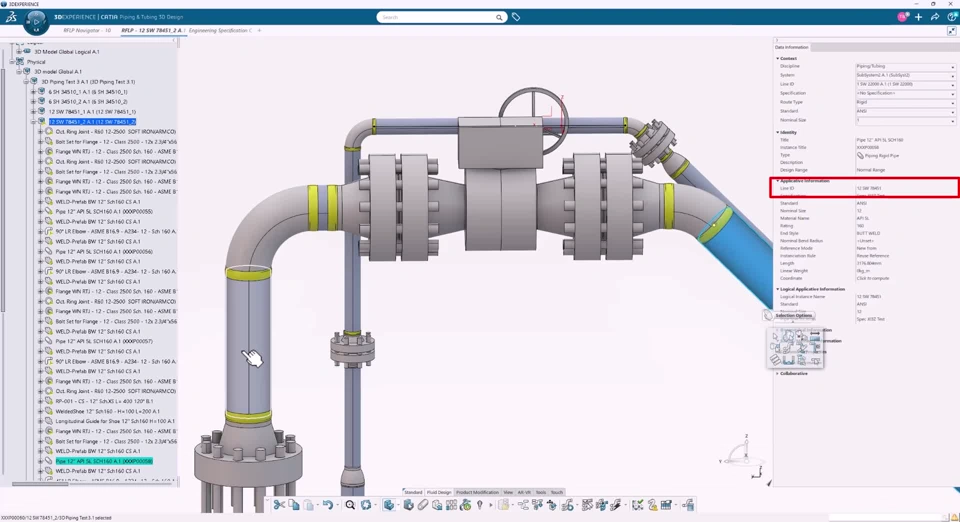Switch to View toolbar tab
The image size is (960, 522).
[508, 492]
